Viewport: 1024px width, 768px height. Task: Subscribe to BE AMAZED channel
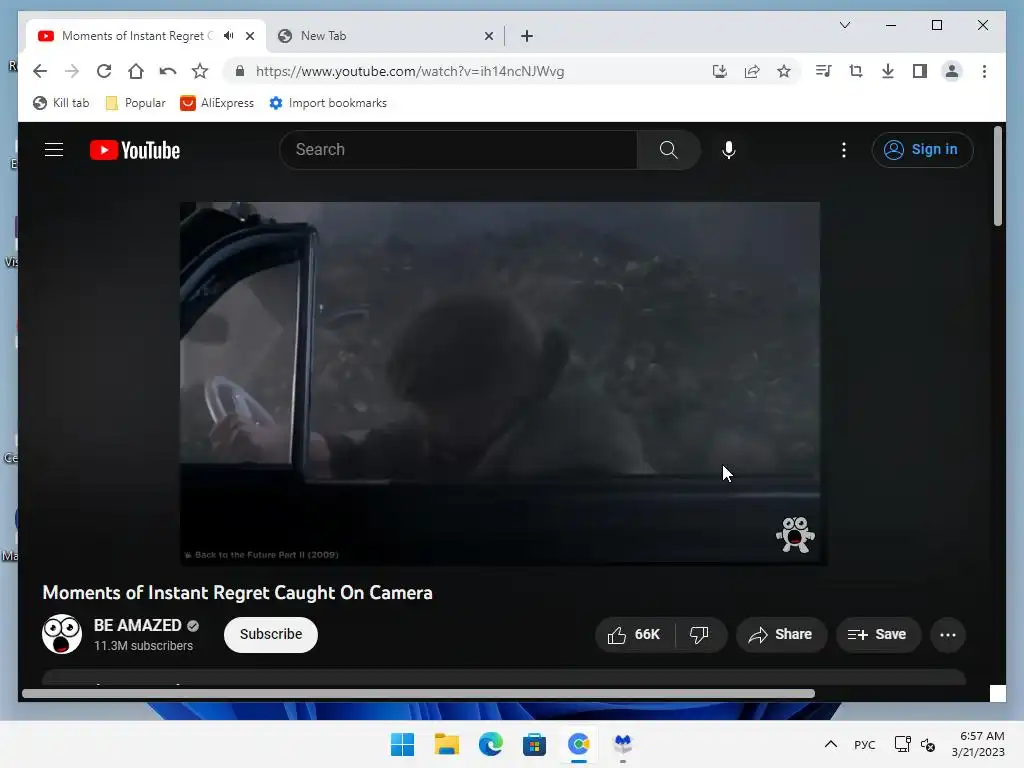[x=271, y=634]
